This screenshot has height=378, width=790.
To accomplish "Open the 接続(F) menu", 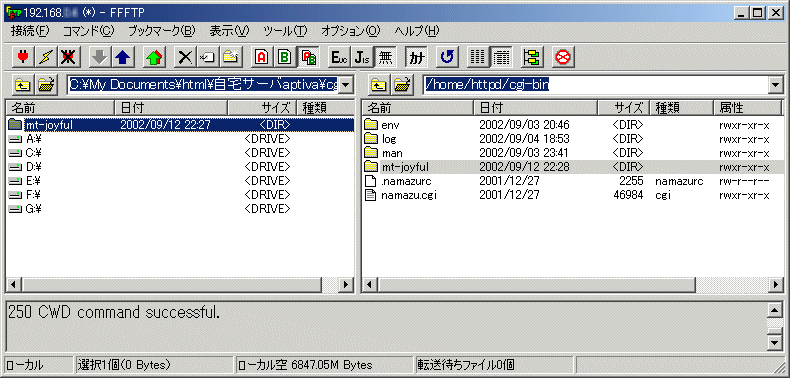I will point(30,31).
